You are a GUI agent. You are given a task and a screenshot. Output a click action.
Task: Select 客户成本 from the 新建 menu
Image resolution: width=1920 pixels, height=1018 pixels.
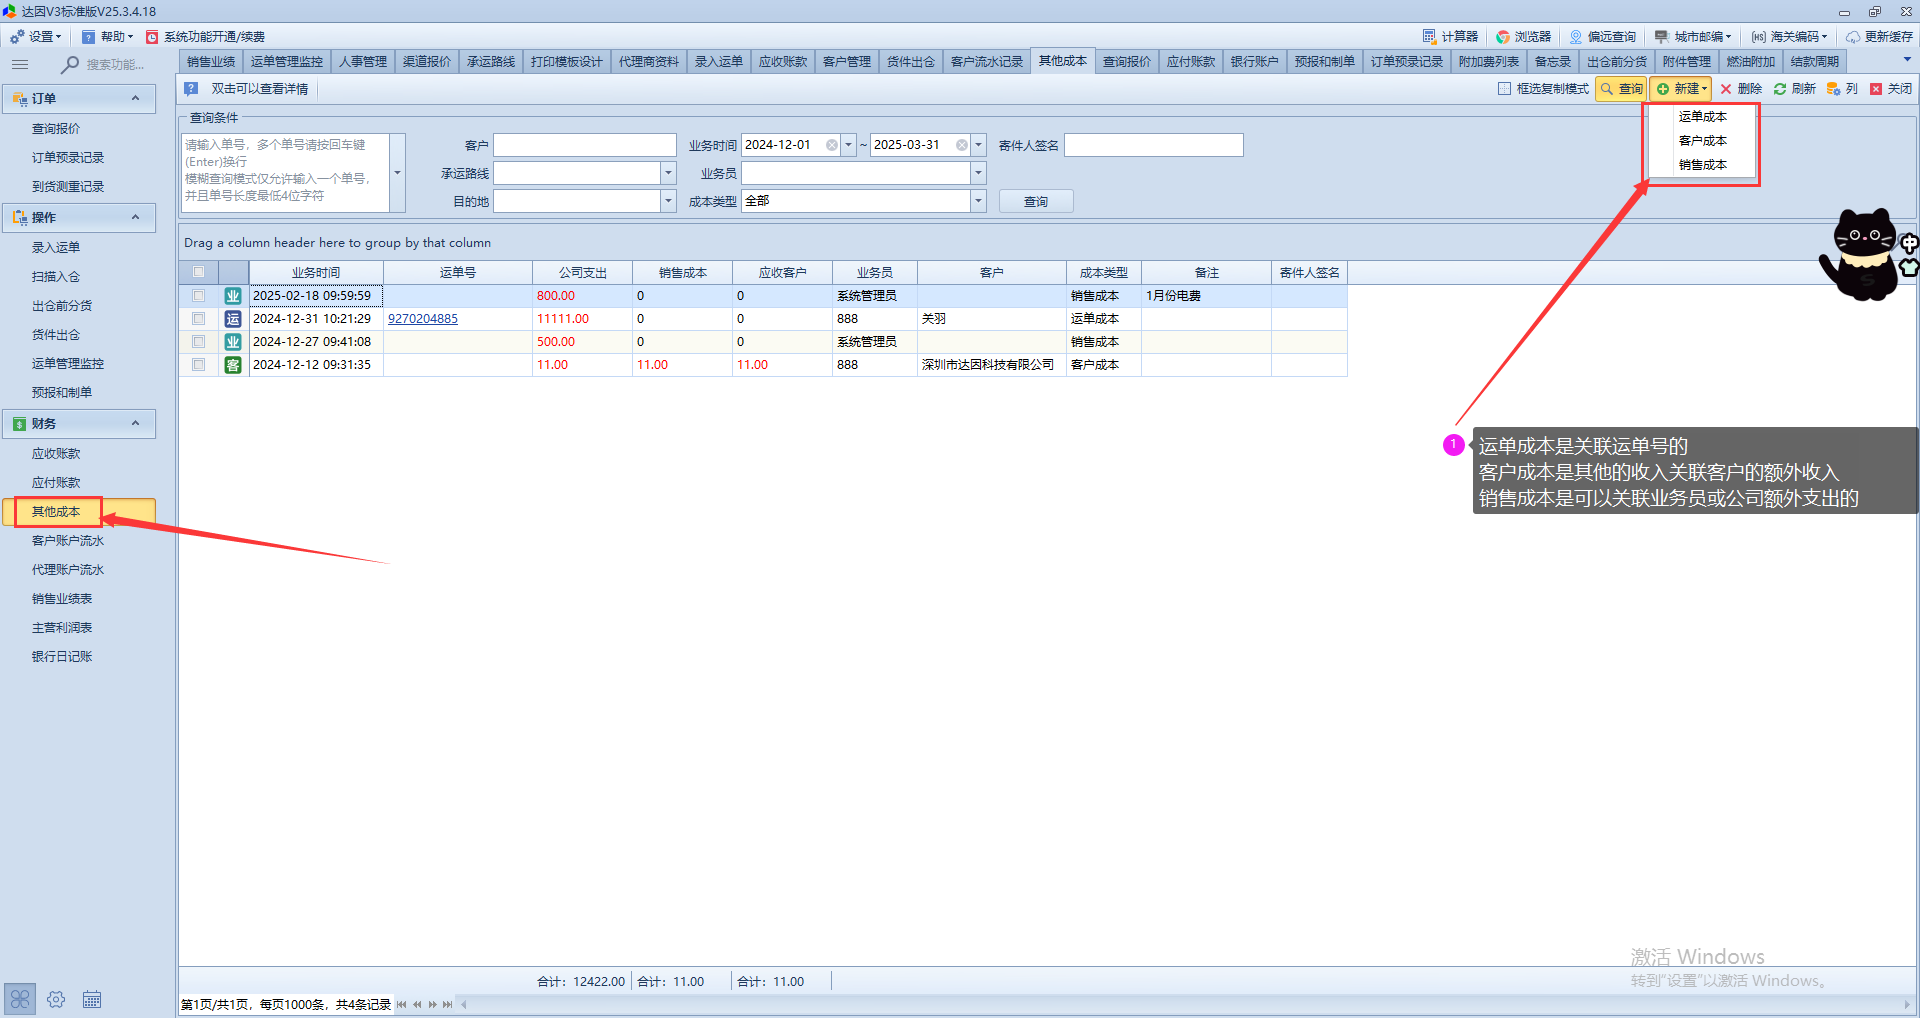pos(1702,141)
